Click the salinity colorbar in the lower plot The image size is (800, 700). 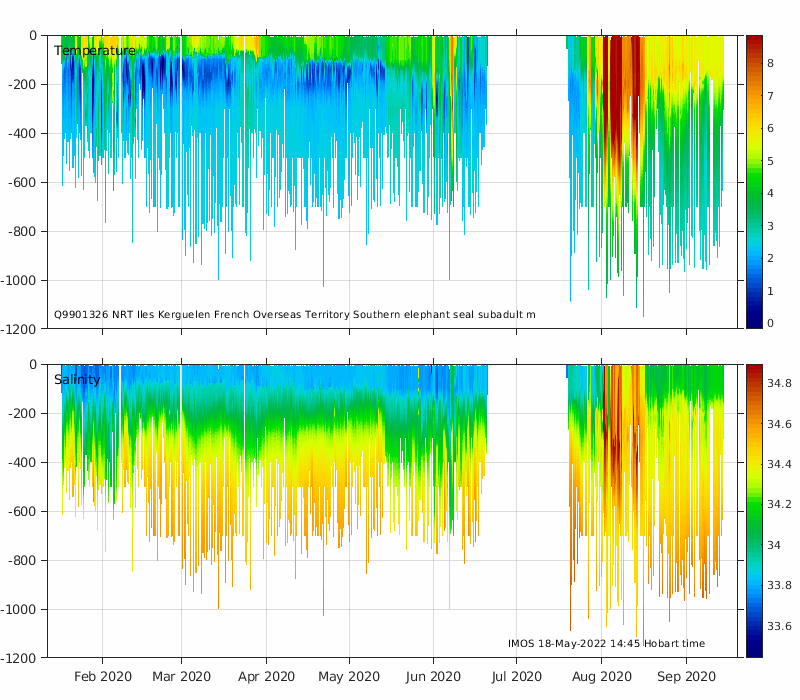754,510
